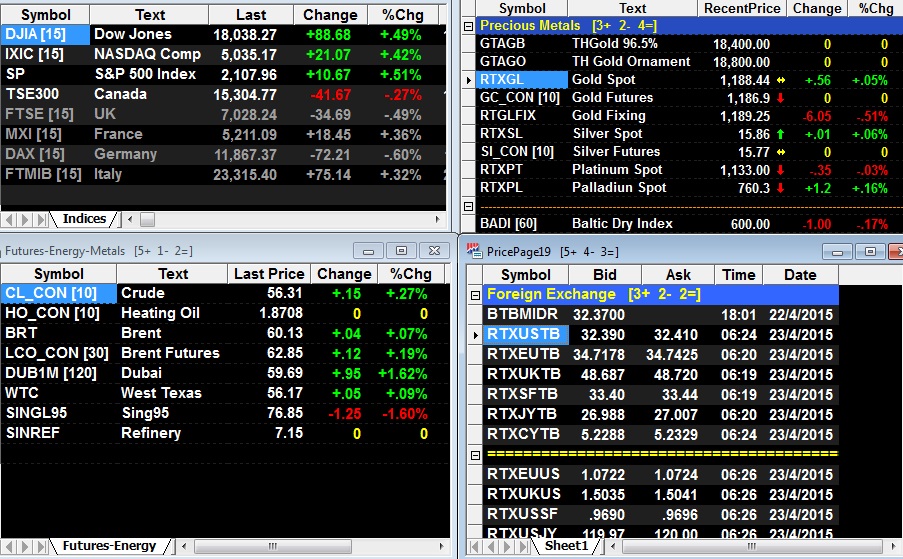This screenshot has height=559, width=903.
Task: Maximize the PricePage19 window
Action: tap(870, 251)
